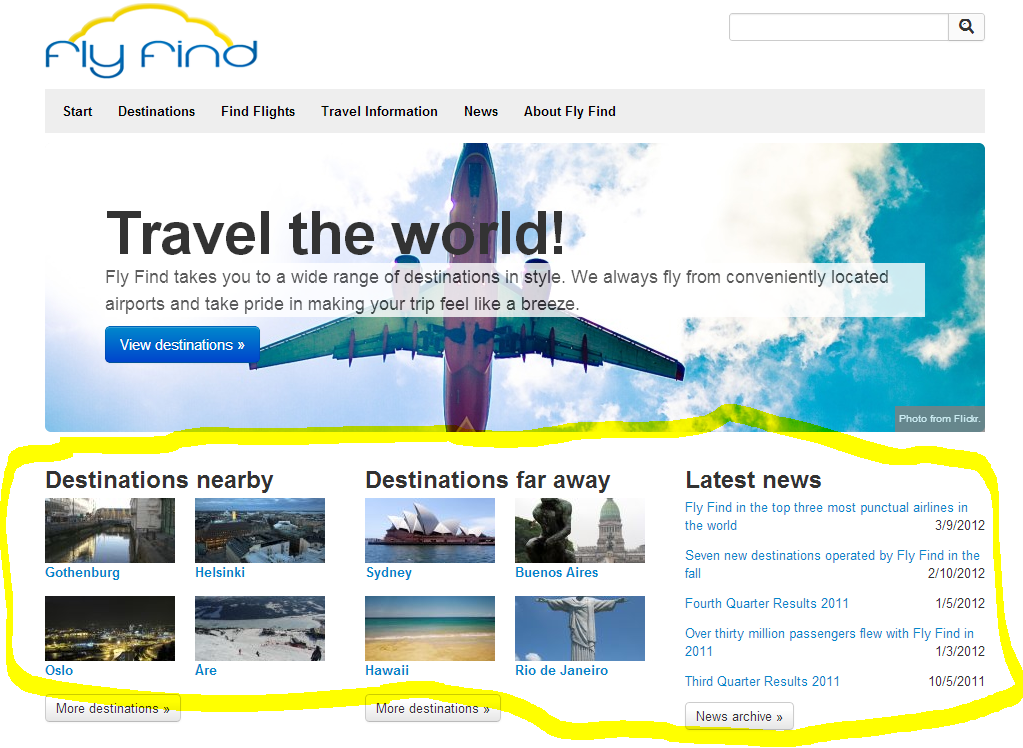Click the Gothenburg thumbnail image
This screenshot has width=1023, height=748.
pyautogui.click(x=110, y=530)
